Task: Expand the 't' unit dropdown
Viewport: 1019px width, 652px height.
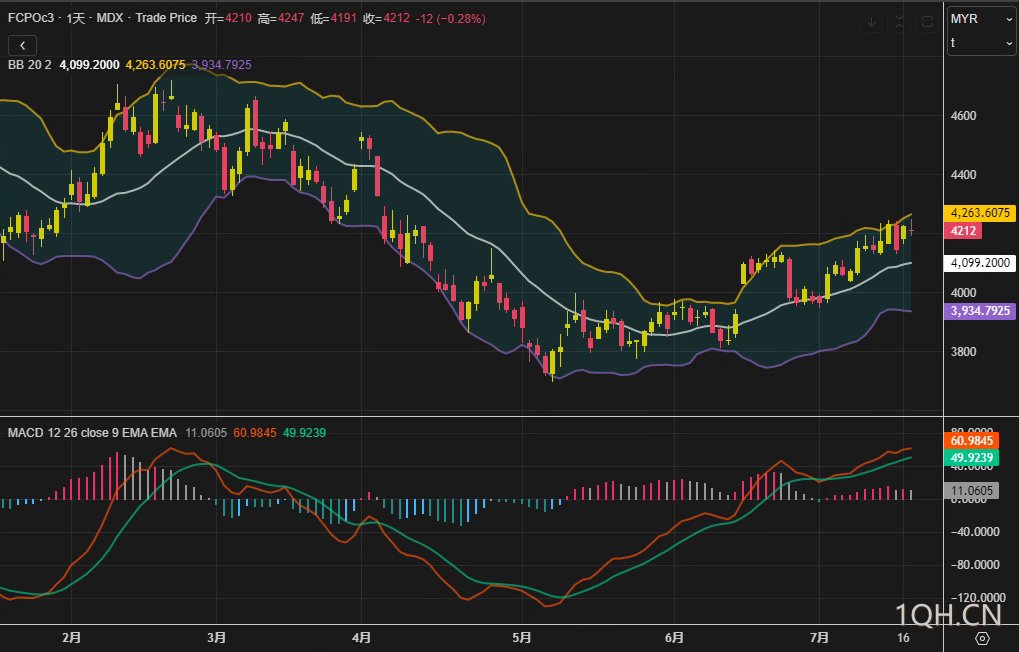Action: point(981,43)
